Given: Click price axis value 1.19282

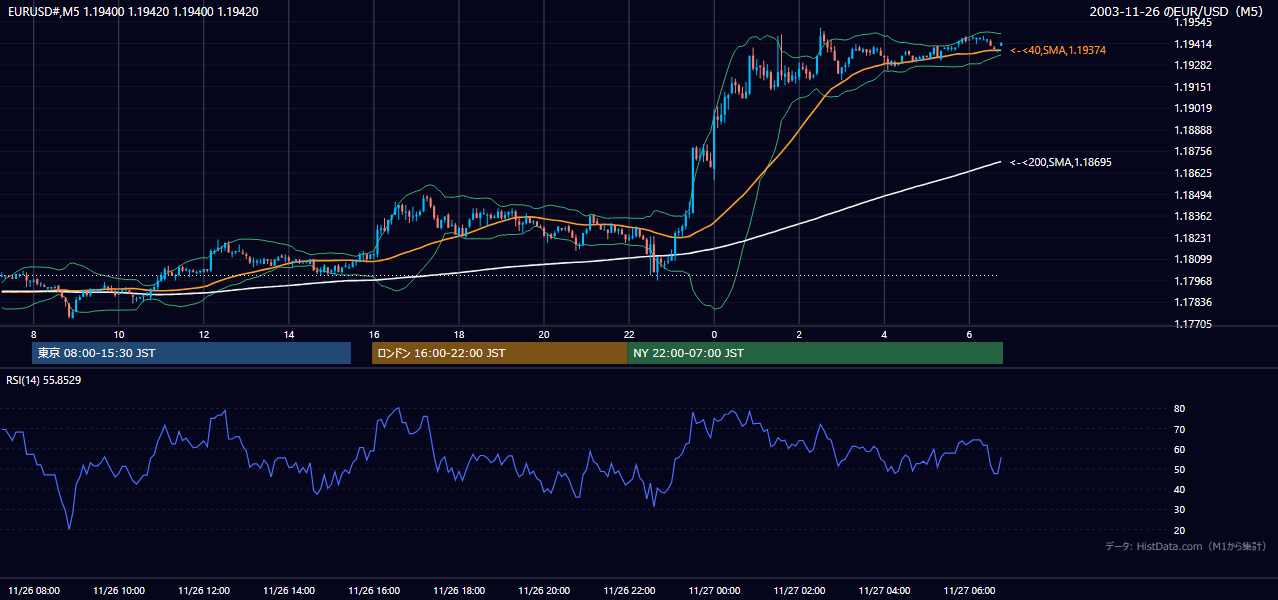Looking at the screenshot, I should [x=1193, y=65].
